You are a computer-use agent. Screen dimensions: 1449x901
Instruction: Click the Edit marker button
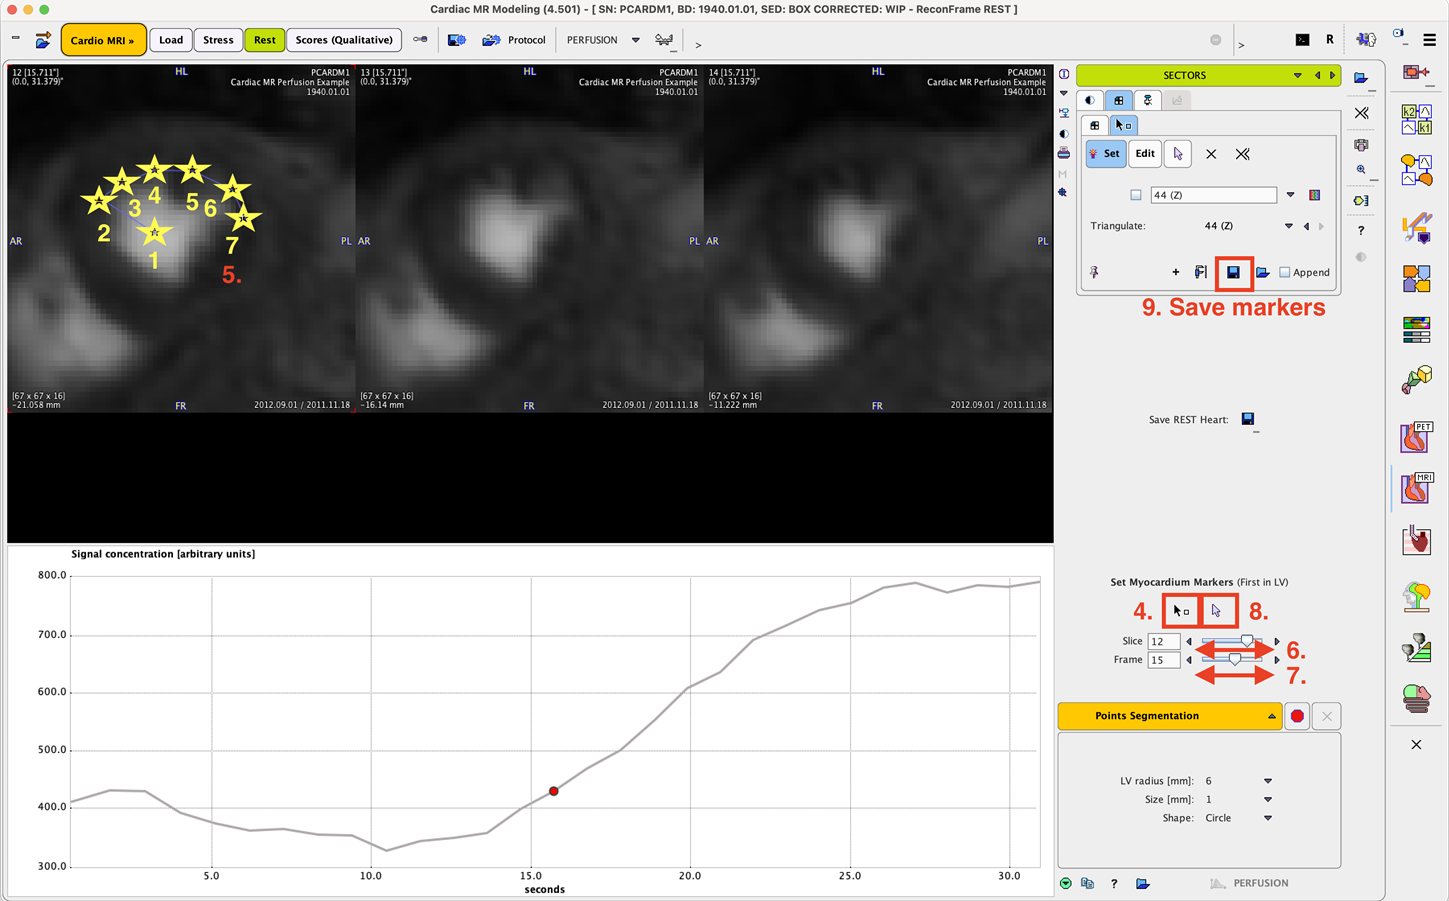[x=1145, y=154]
